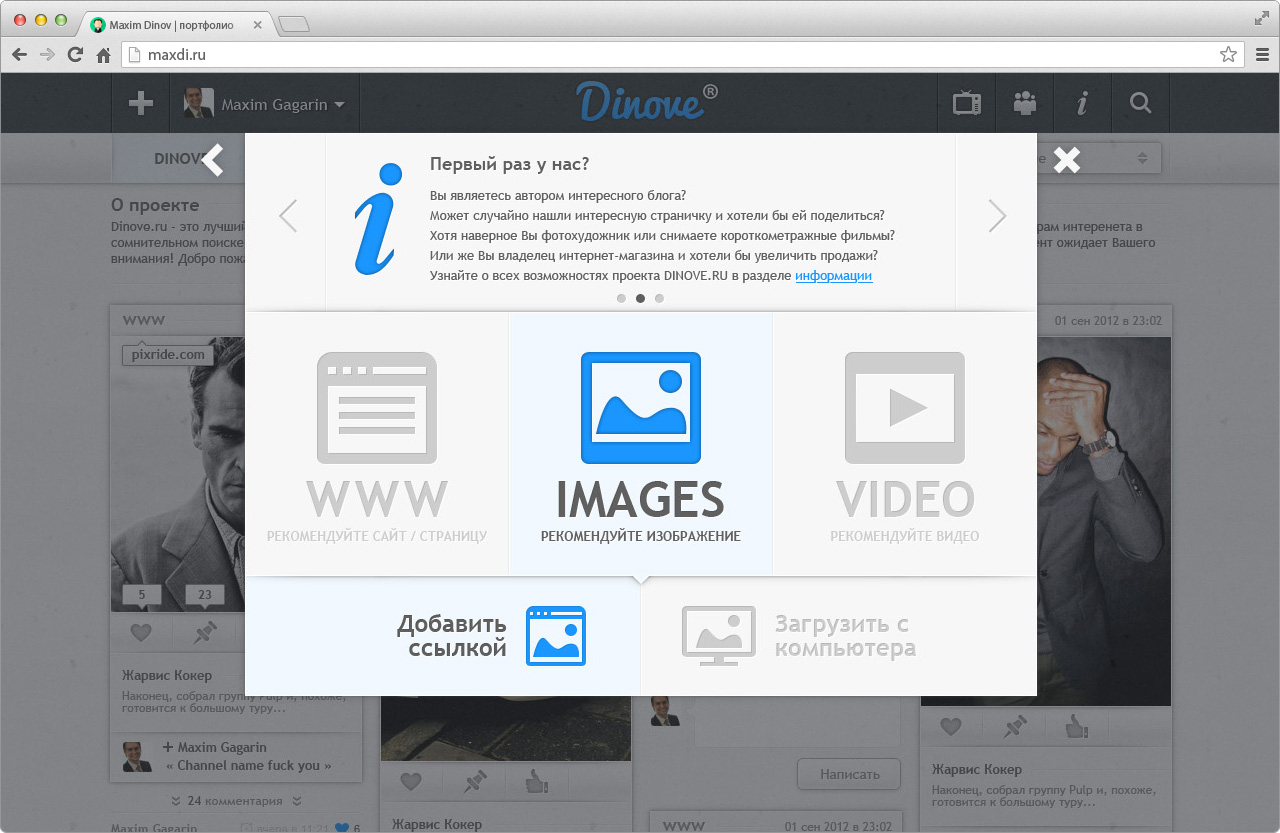1280x833 pixels.
Task: Click the browser forward arrow
Action: pos(47,55)
